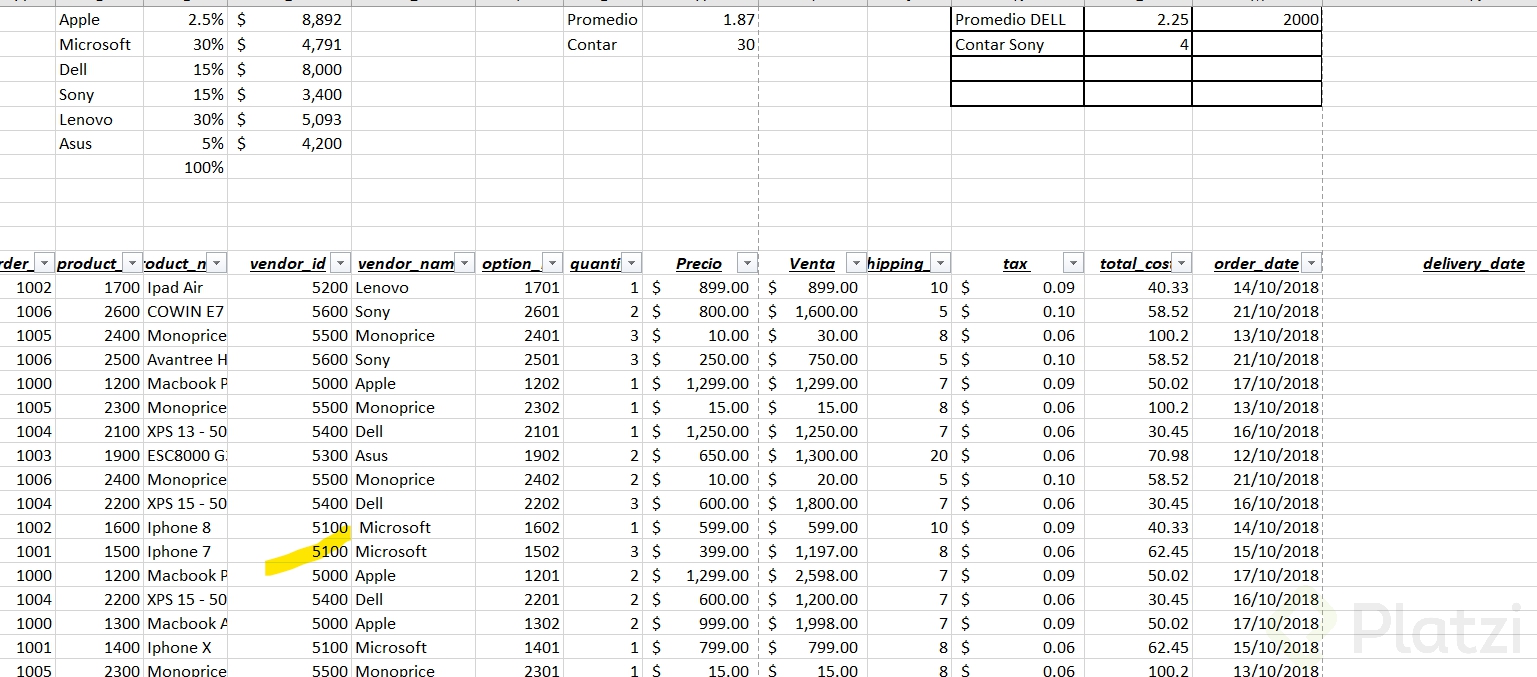Click option id cell 1401
The width and height of the screenshot is (1537, 677).
(x=519, y=647)
